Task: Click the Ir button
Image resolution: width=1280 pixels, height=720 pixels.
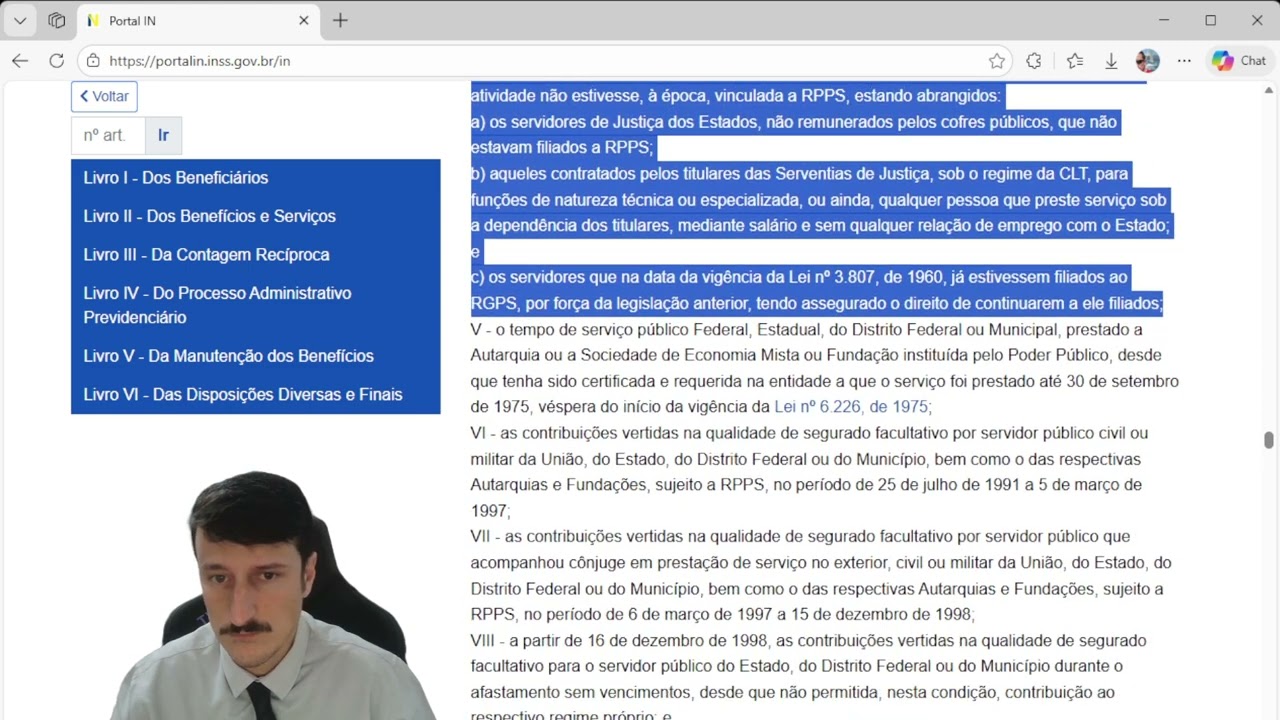Action: tap(163, 135)
